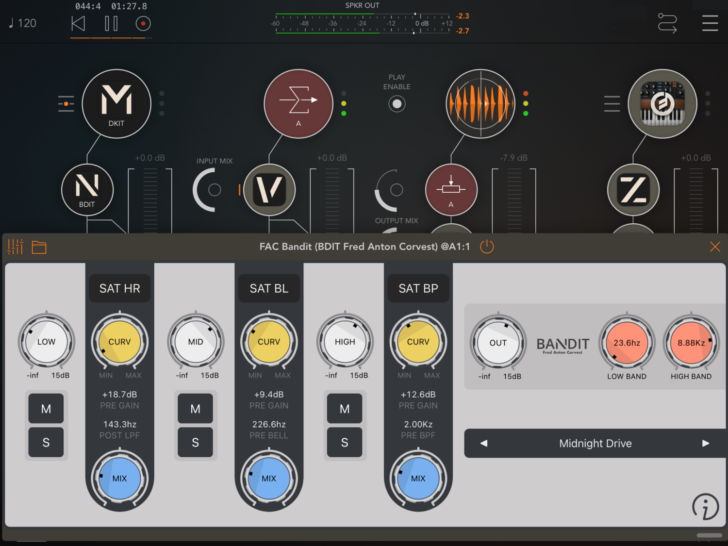Click the 8.88Kz HIGH BAND crossover knob

click(691, 343)
